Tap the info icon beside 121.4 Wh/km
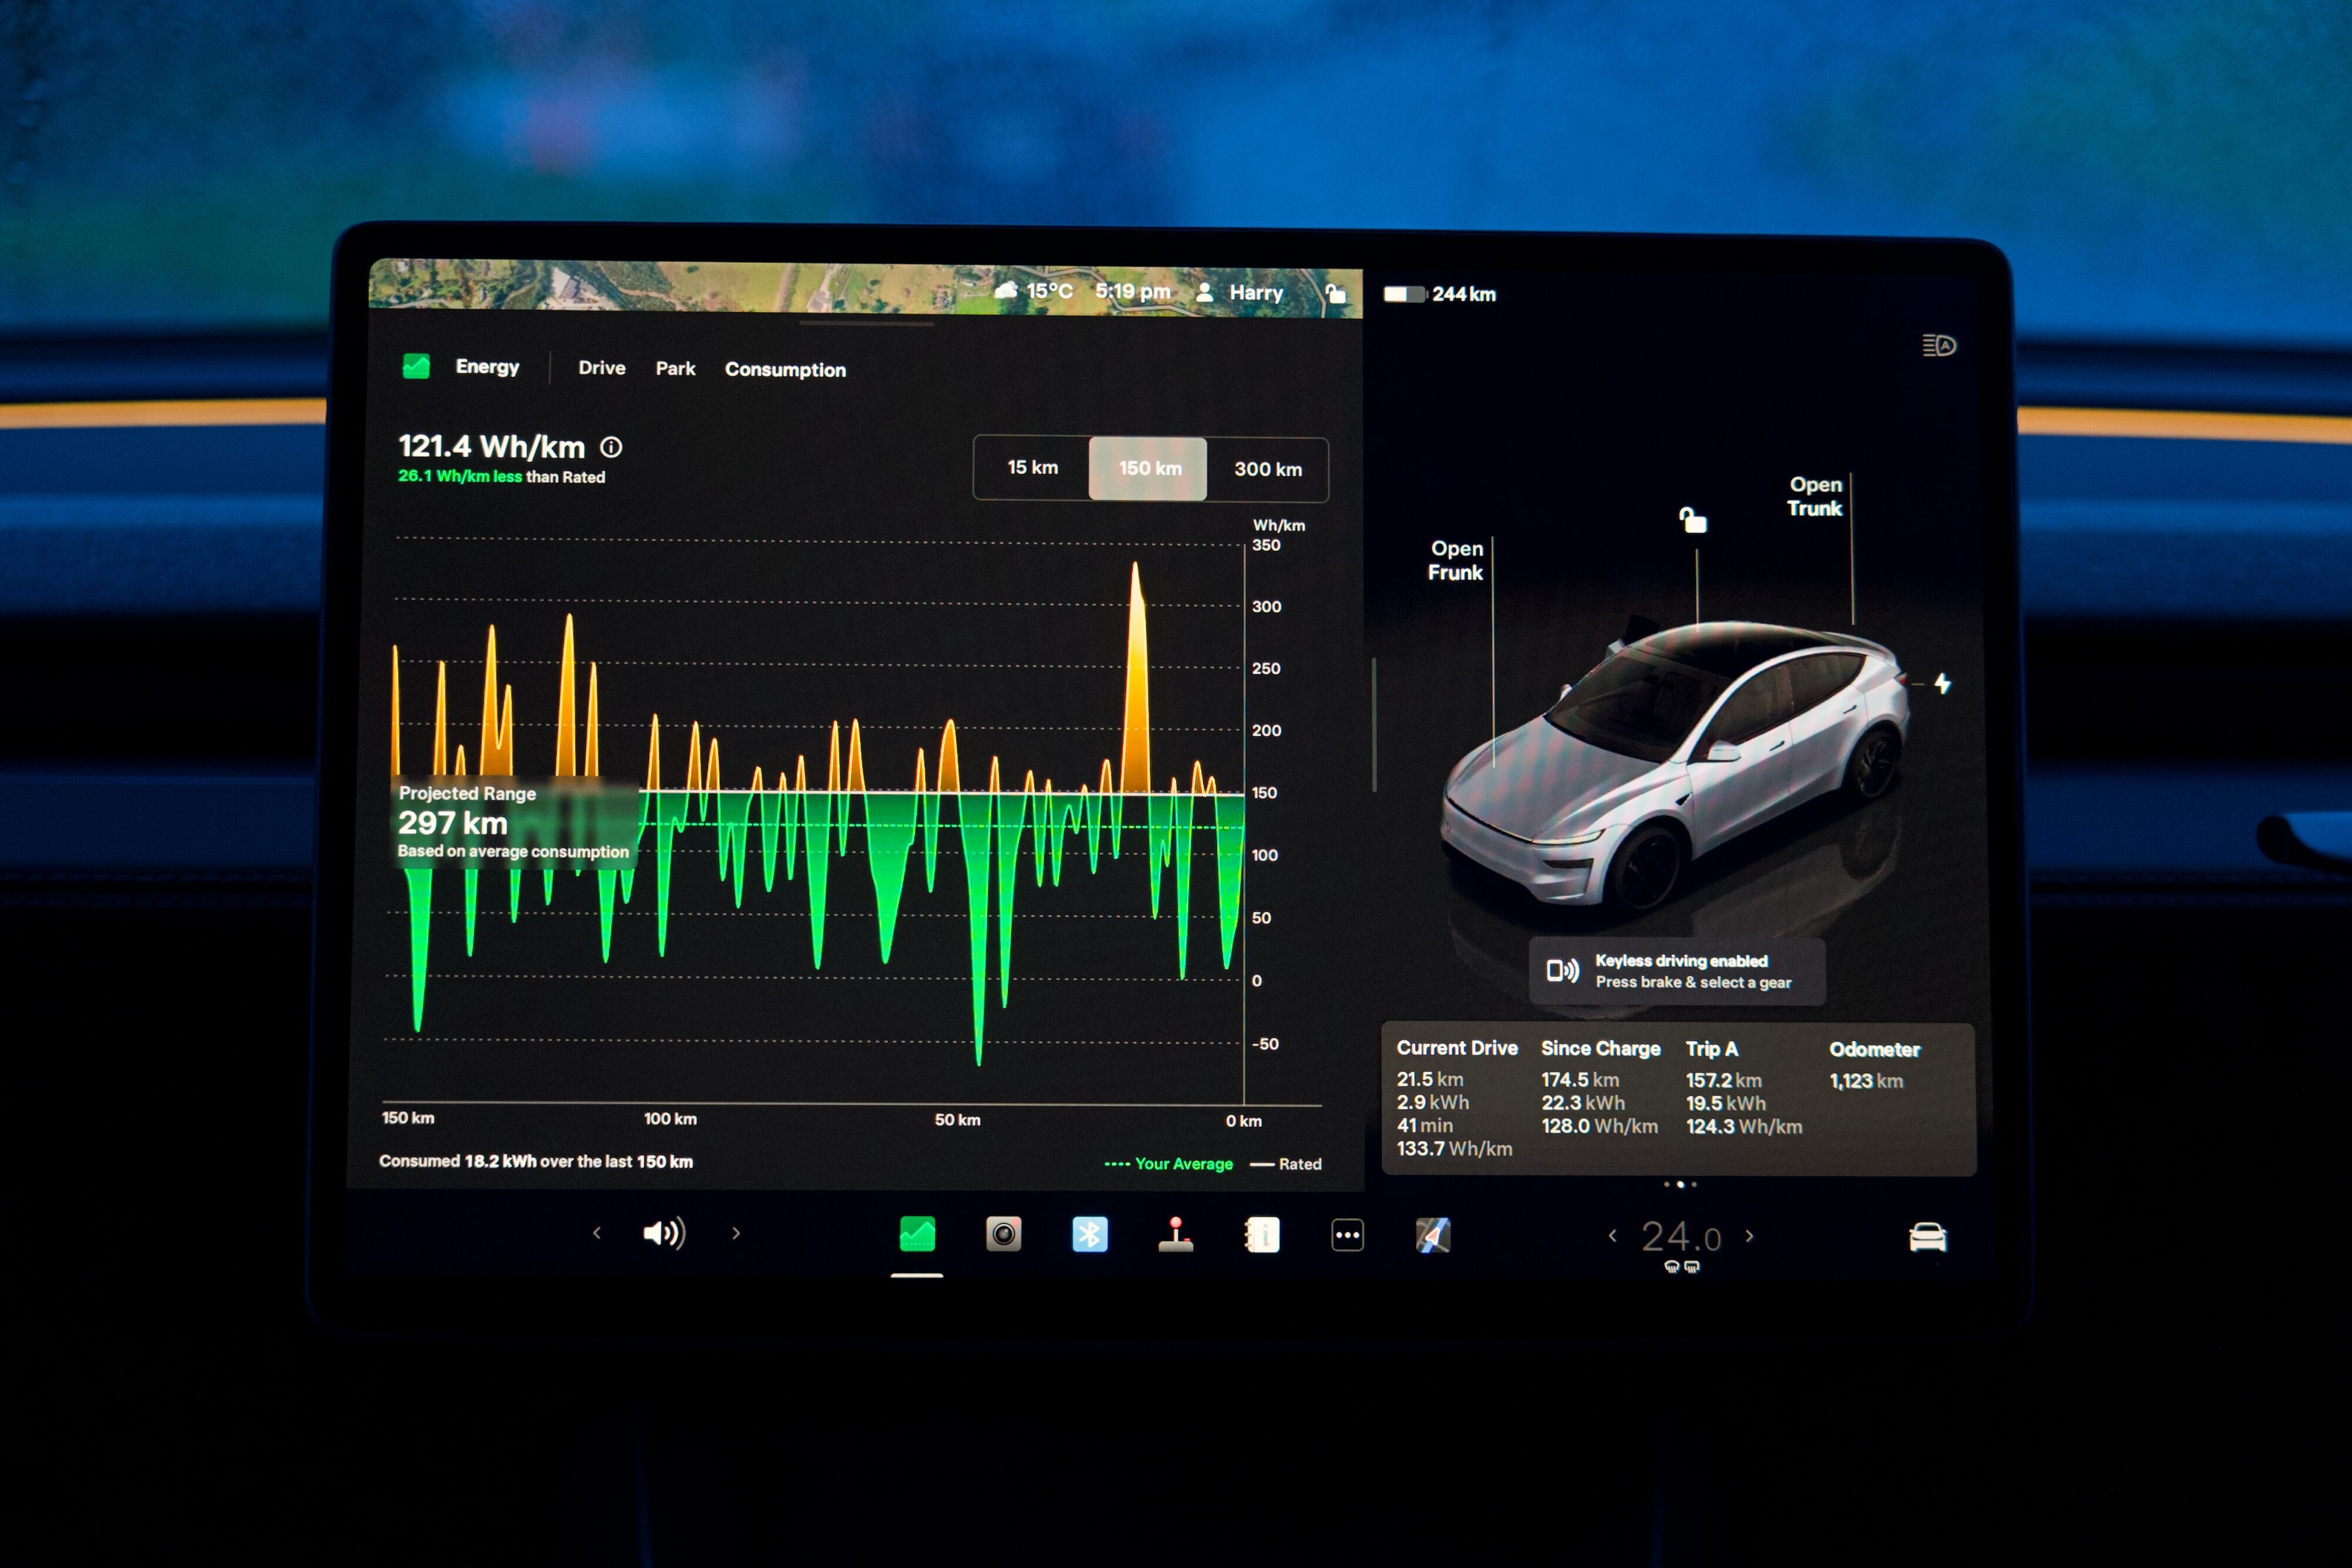The height and width of the screenshot is (1568, 2352). 611,447
